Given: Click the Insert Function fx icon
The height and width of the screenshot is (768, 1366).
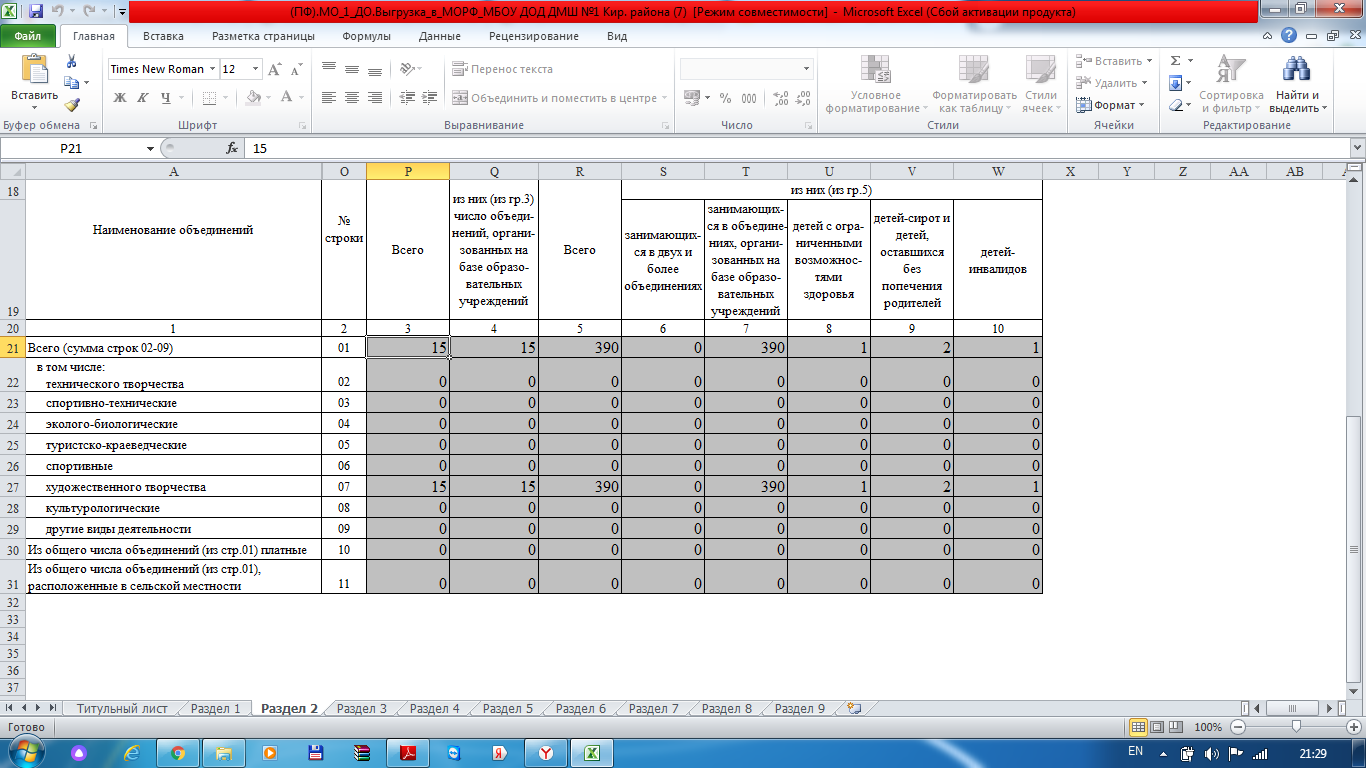Looking at the screenshot, I should click(x=232, y=148).
